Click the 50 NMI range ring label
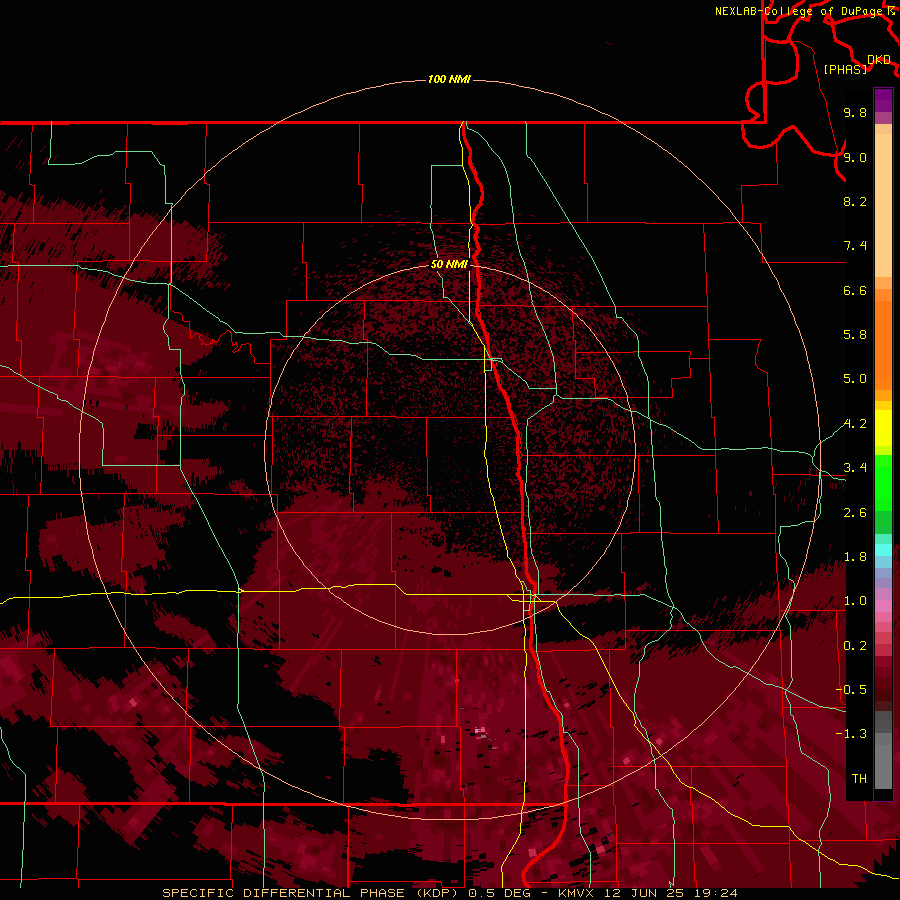The height and width of the screenshot is (900, 900). click(x=449, y=264)
